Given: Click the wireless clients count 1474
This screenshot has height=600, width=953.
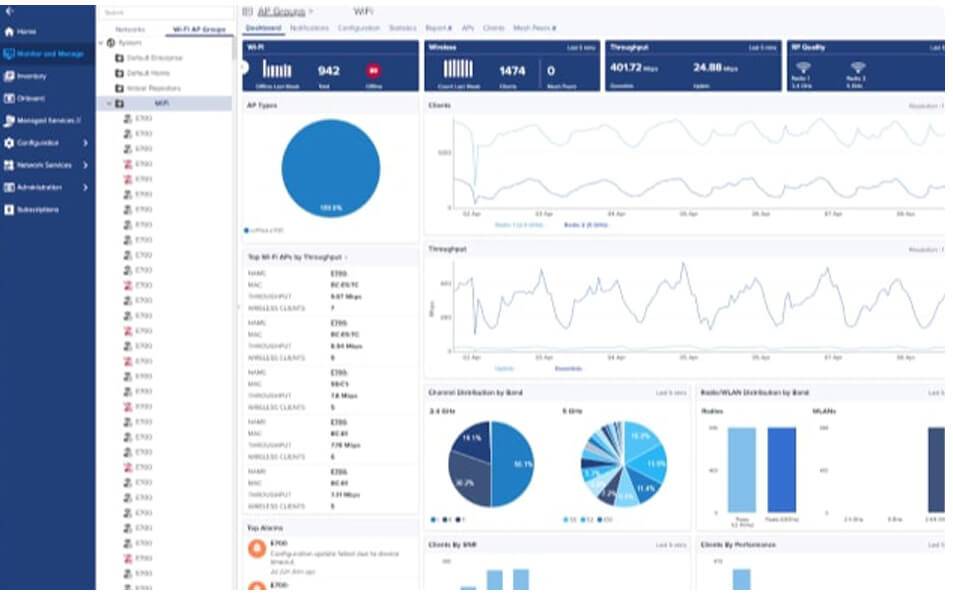Looking at the screenshot, I should click(x=512, y=71).
